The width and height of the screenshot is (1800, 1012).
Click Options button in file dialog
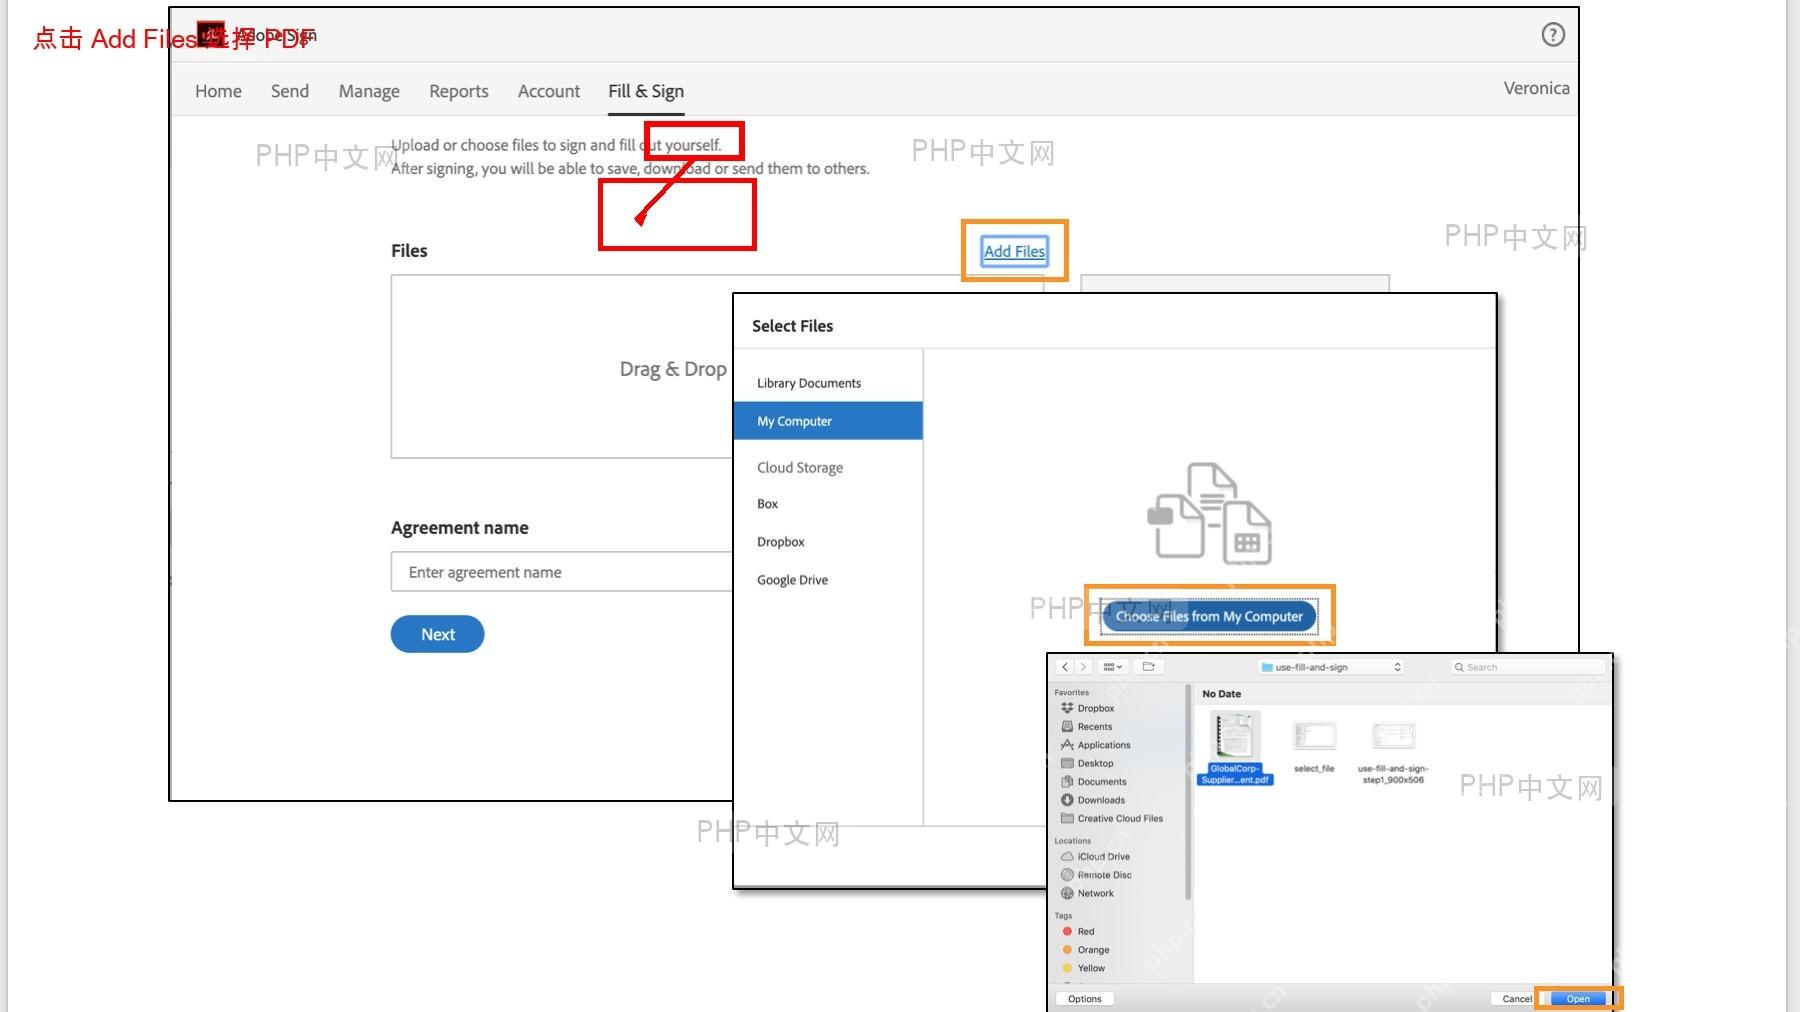click(1084, 999)
